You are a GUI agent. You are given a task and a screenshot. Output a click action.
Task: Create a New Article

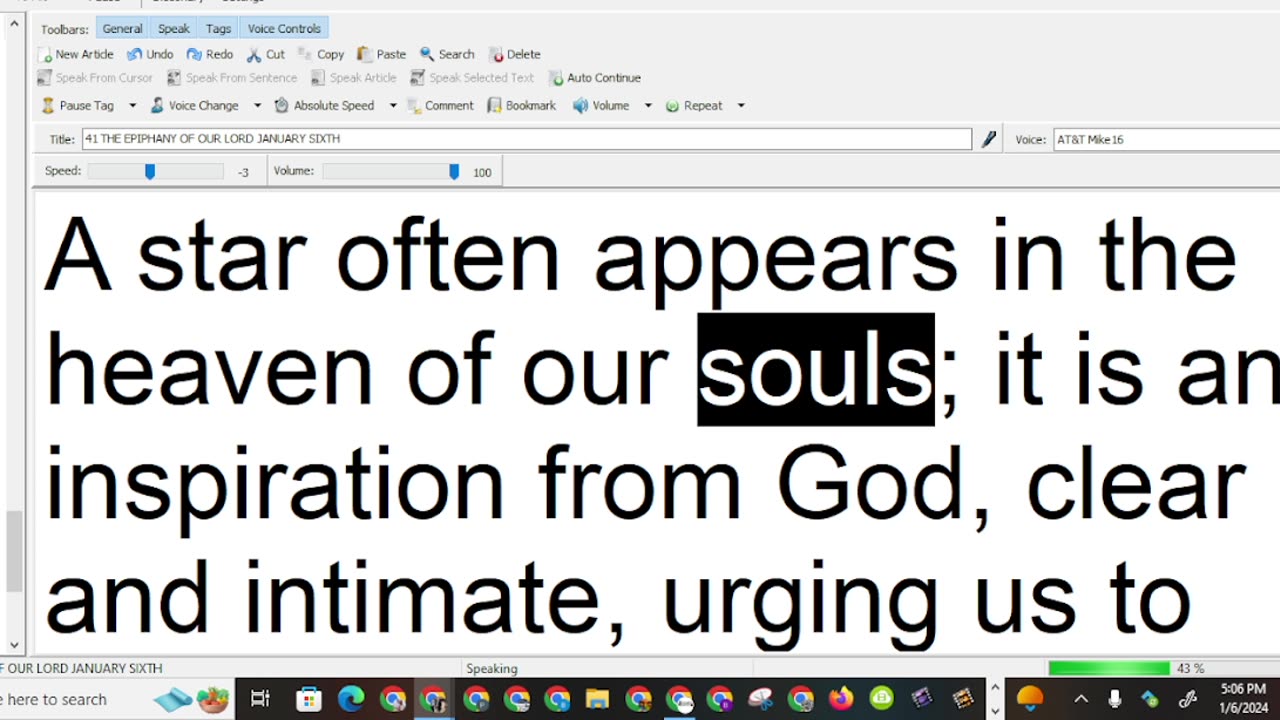point(76,54)
